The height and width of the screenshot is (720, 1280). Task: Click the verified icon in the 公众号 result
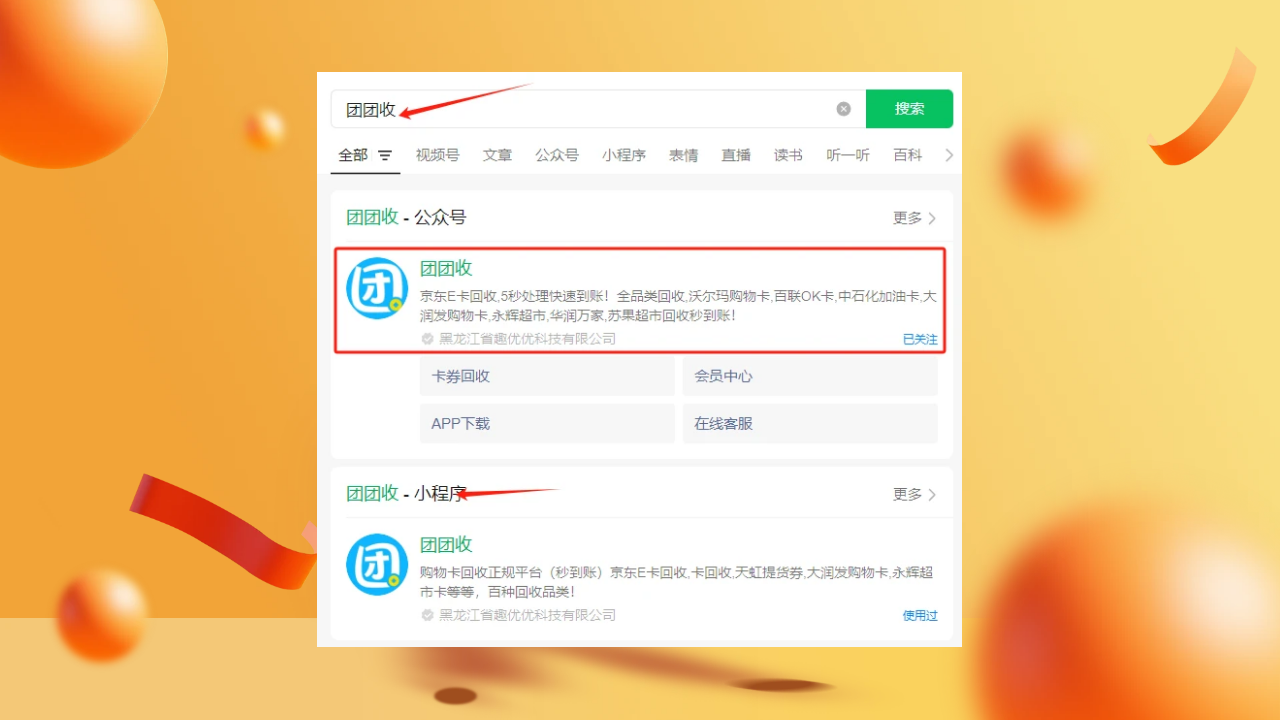pos(428,339)
